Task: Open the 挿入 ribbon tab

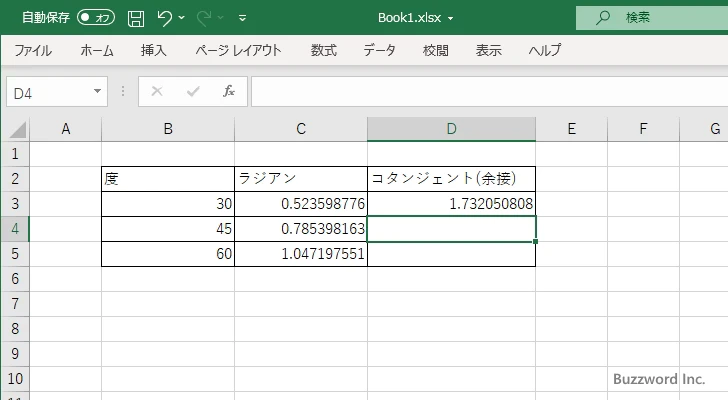Action: tap(154, 50)
